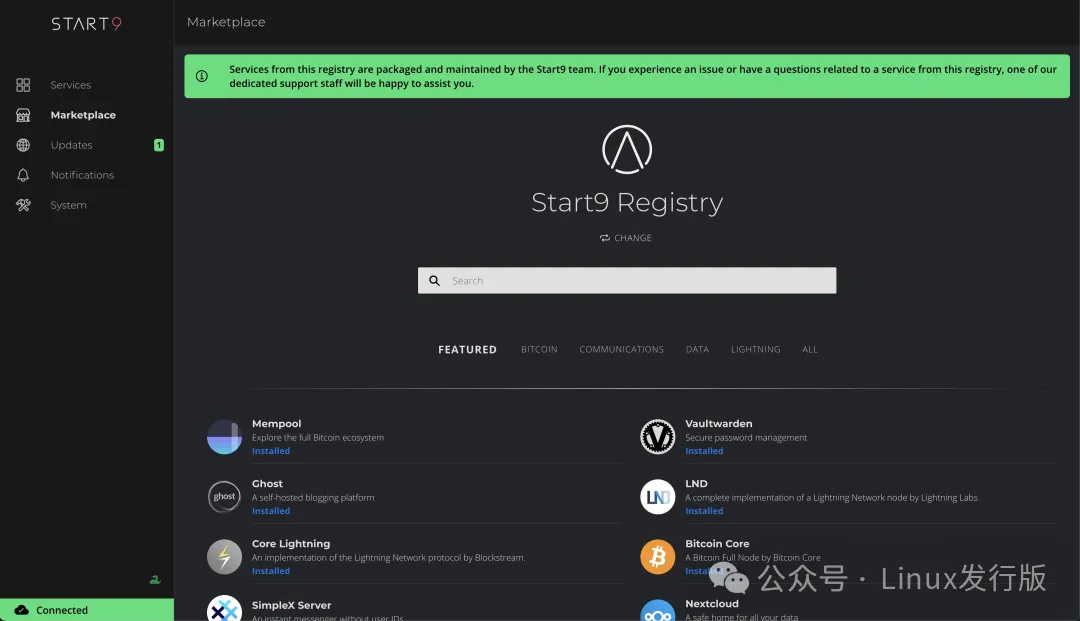Switch to the BITCOIN category tab
Viewport: 1080px width, 621px height.
coord(539,350)
